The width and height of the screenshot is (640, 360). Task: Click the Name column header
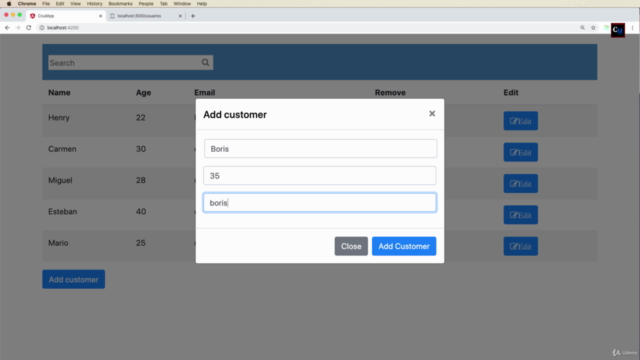pos(59,93)
